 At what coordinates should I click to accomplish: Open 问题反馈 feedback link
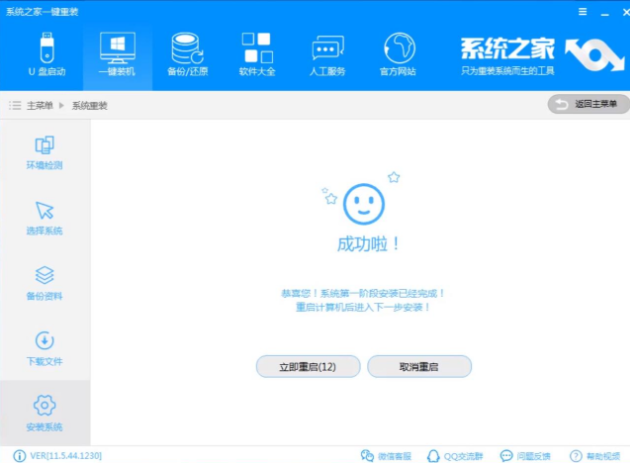click(x=526, y=455)
